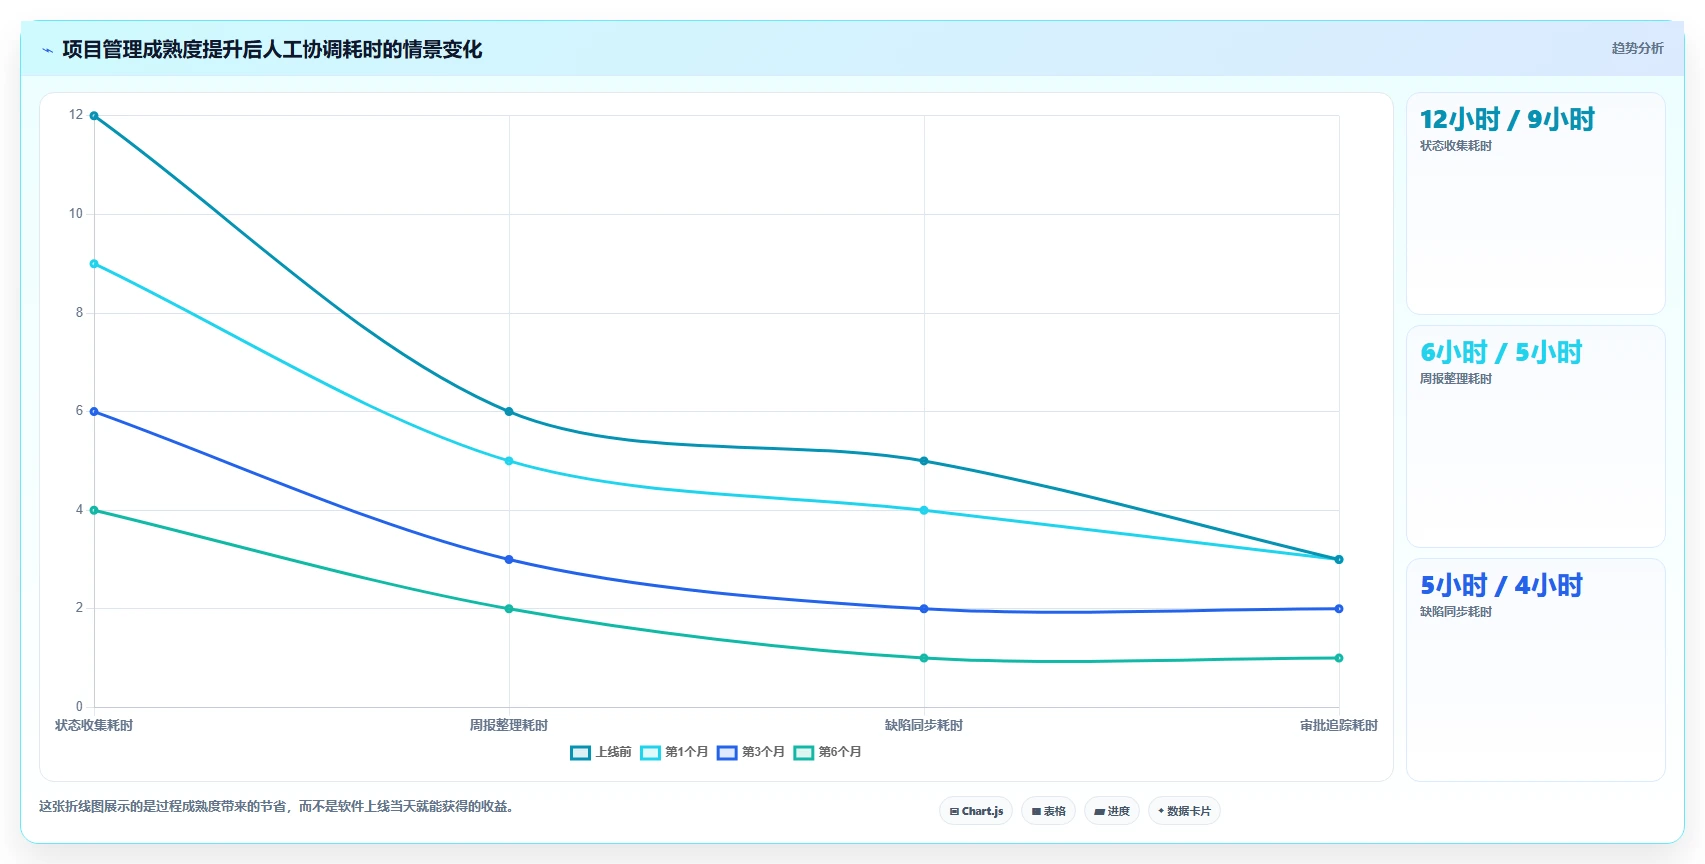
Task: Click the y-axis value 12
Action: pyautogui.click(x=76, y=115)
